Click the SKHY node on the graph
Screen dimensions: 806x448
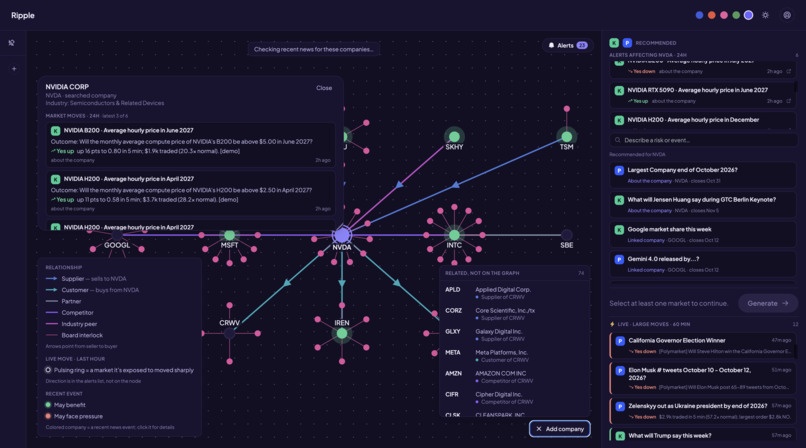click(x=454, y=137)
